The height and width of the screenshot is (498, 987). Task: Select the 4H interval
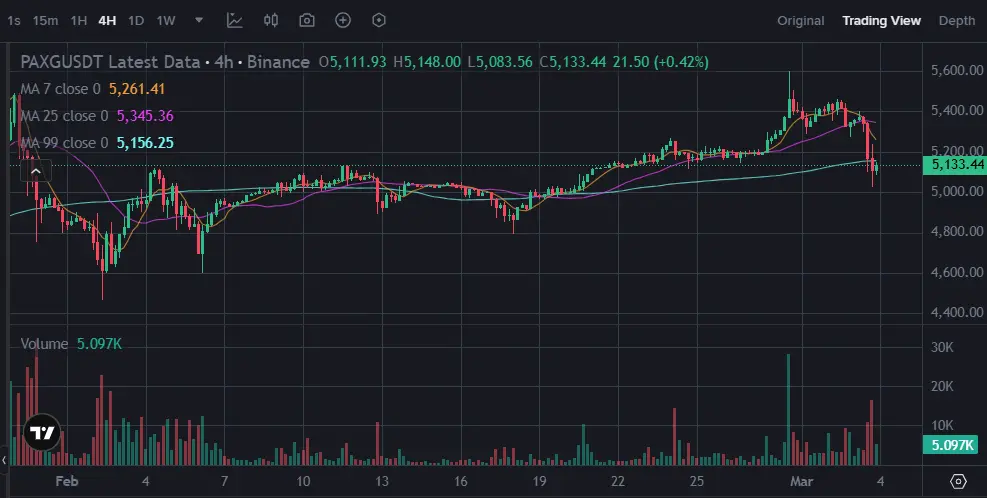point(107,21)
